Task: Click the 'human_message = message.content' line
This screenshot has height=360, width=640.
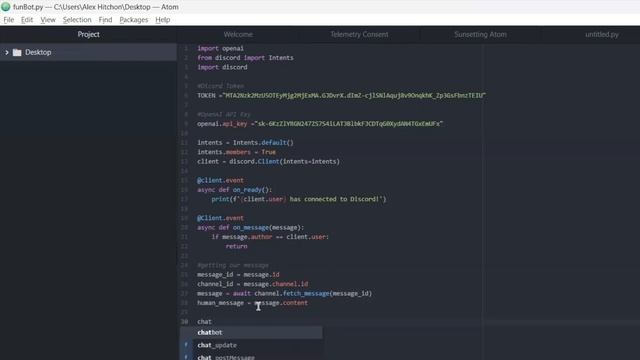Action: click(x=253, y=303)
